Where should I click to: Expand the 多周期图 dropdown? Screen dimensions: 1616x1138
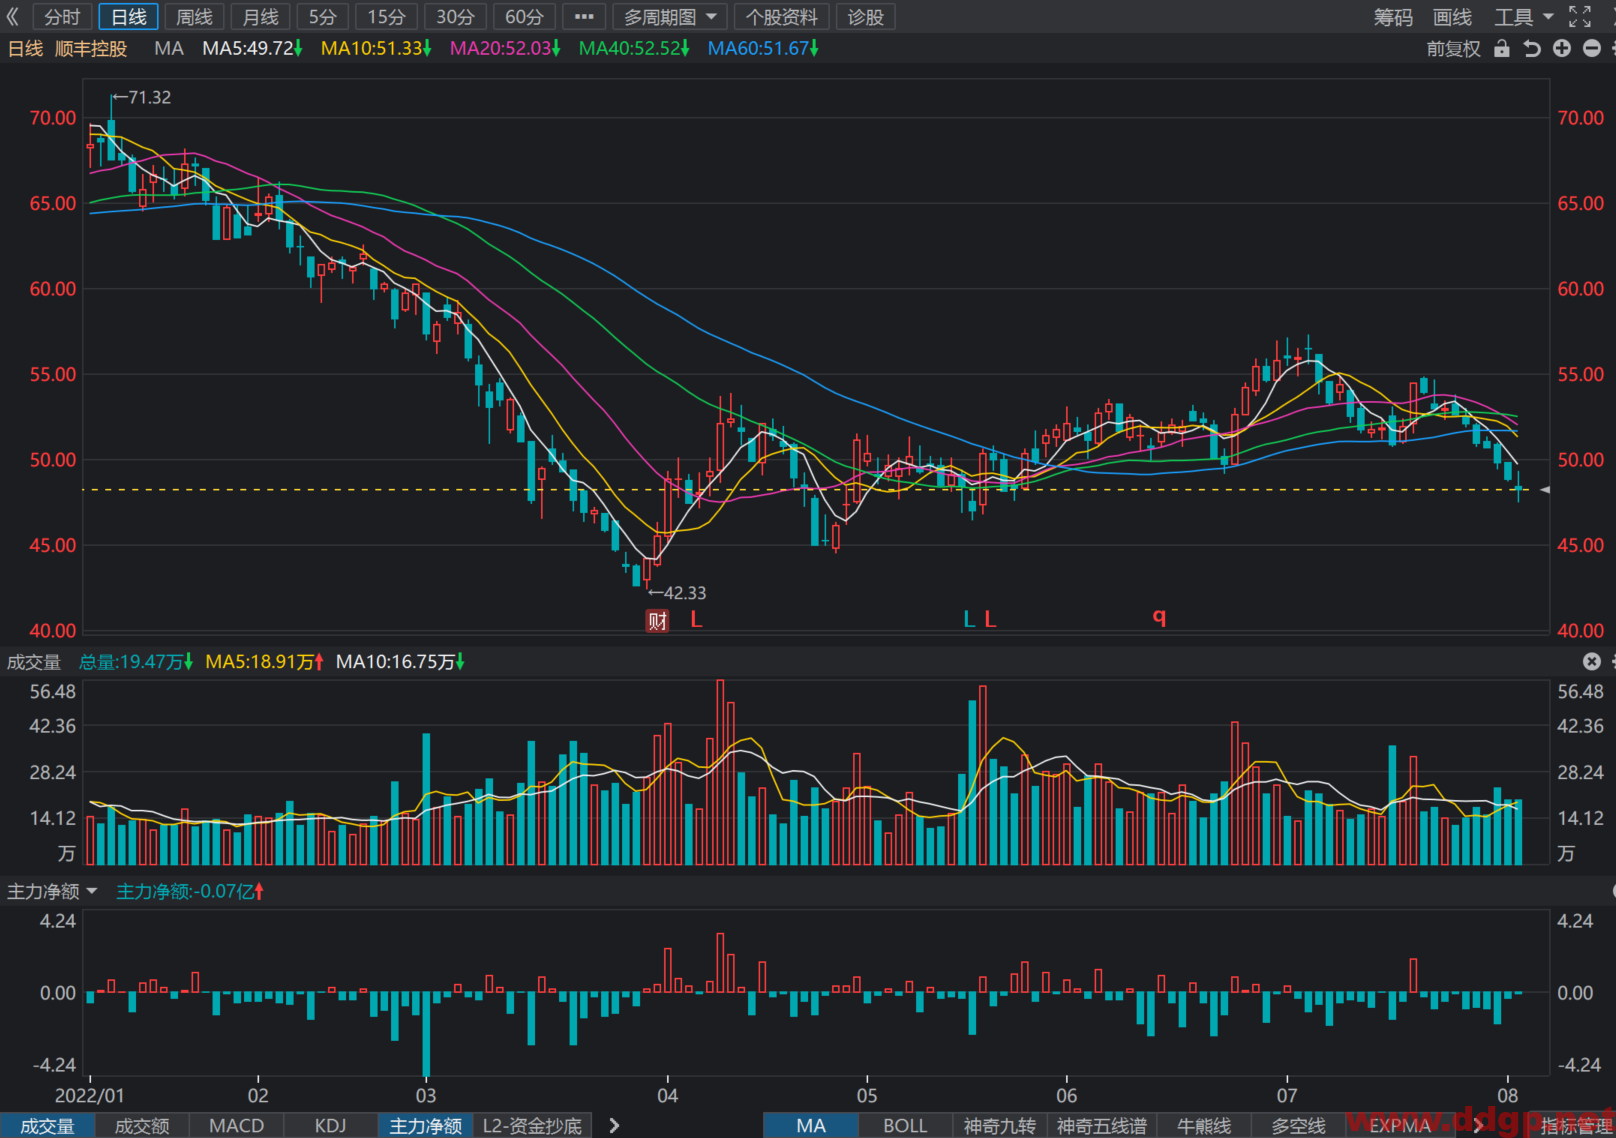pyautogui.click(x=669, y=17)
